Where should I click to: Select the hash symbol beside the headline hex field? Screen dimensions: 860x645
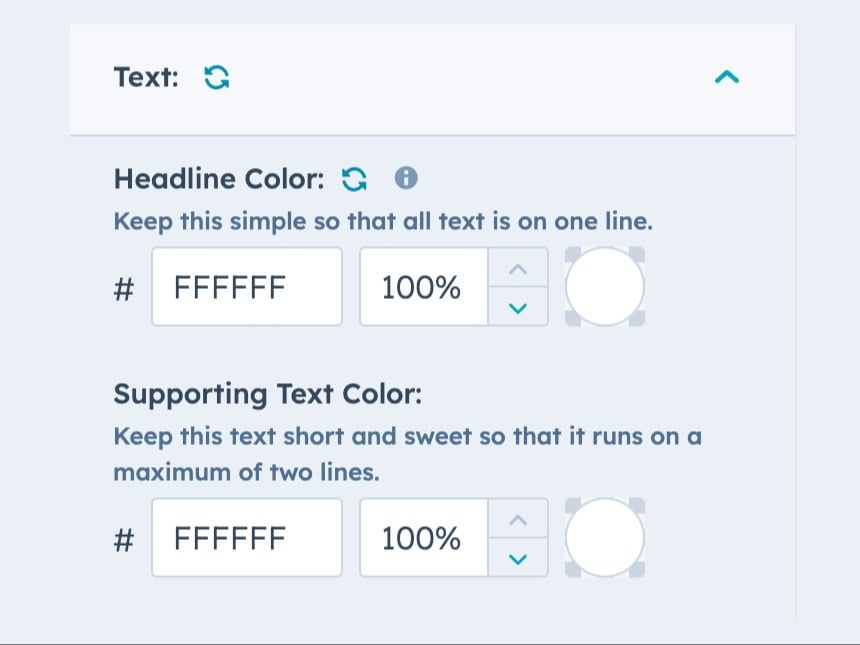123,287
